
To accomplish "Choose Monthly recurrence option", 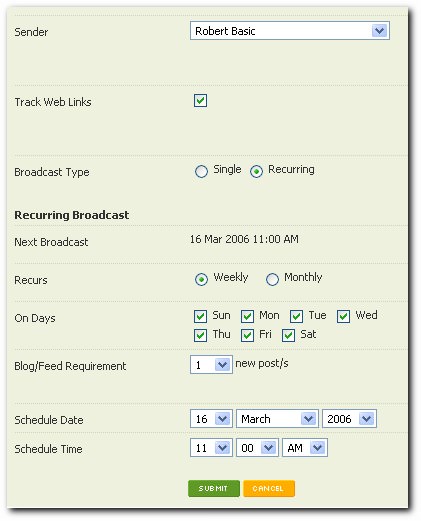I will [x=272, y=279].
